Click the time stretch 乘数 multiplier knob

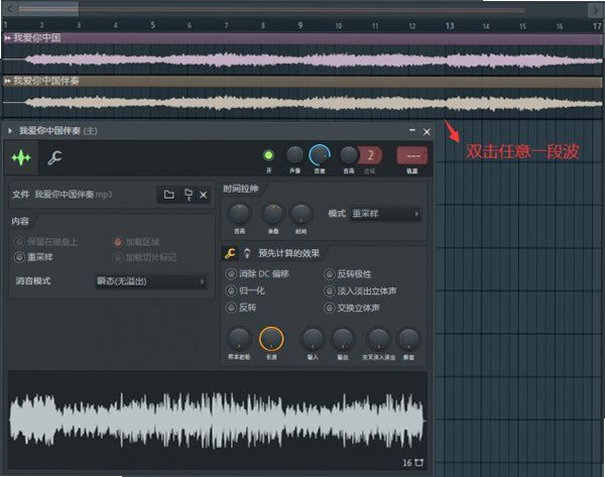273,214
